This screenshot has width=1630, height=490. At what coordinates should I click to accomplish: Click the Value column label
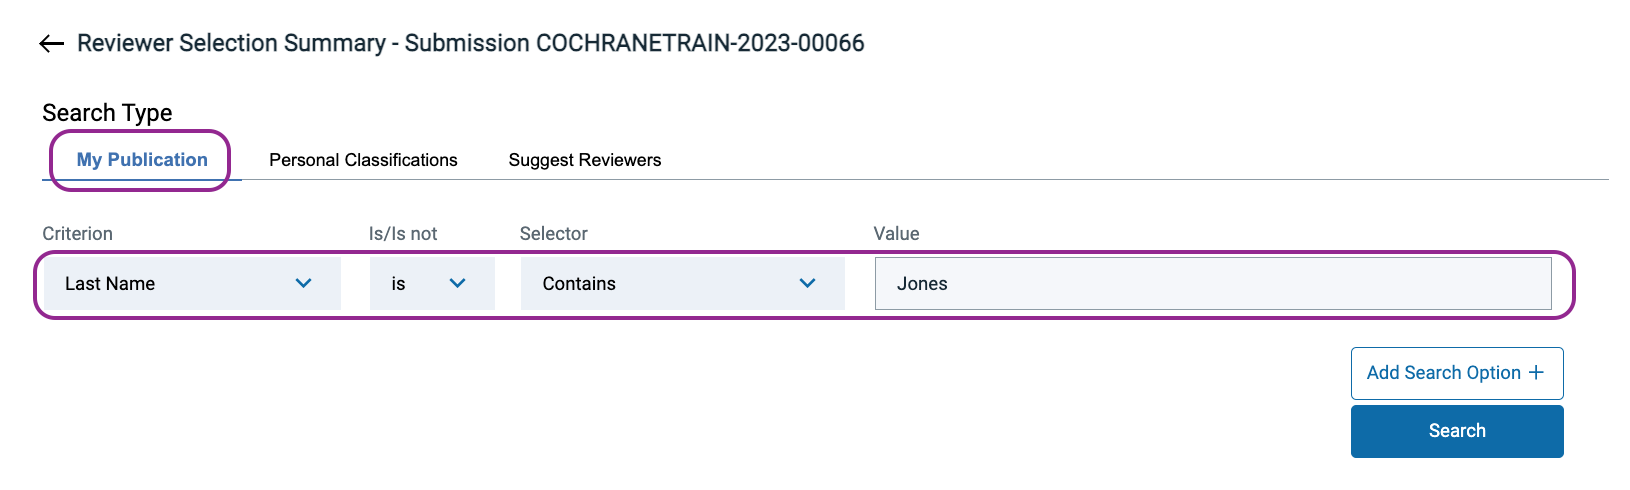tap(896, 234)
